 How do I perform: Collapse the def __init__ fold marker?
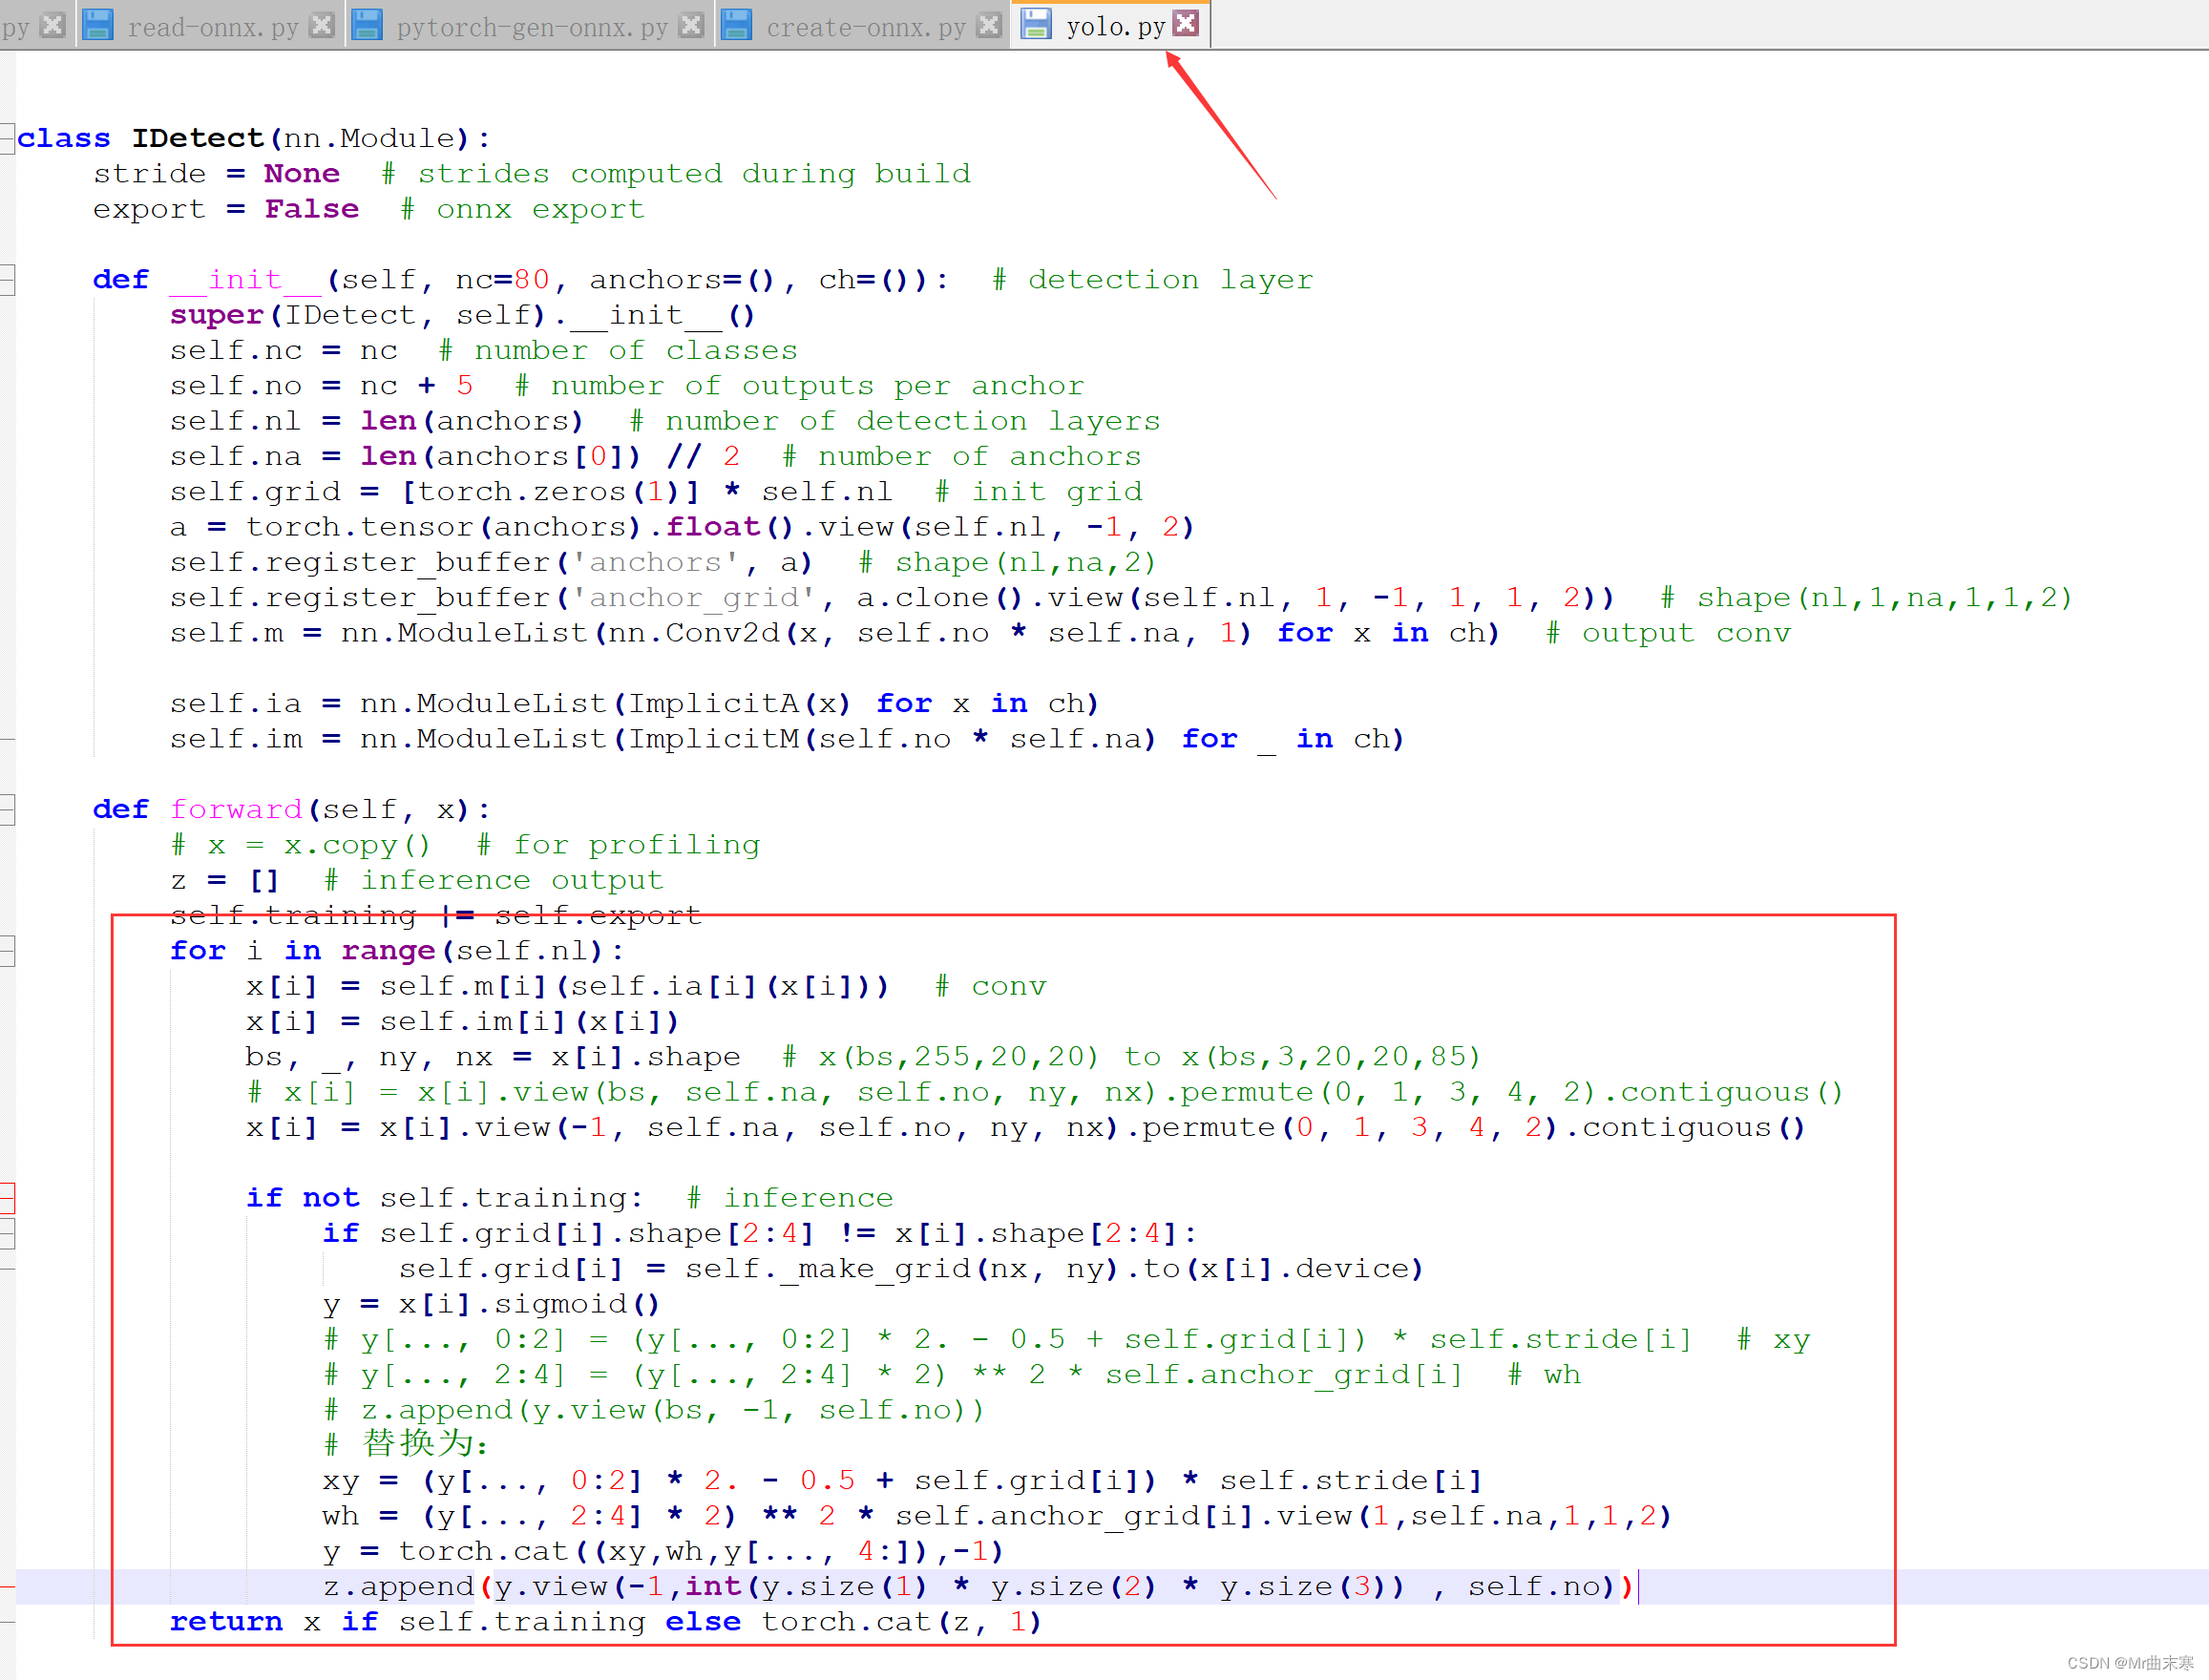click(7, 280)
